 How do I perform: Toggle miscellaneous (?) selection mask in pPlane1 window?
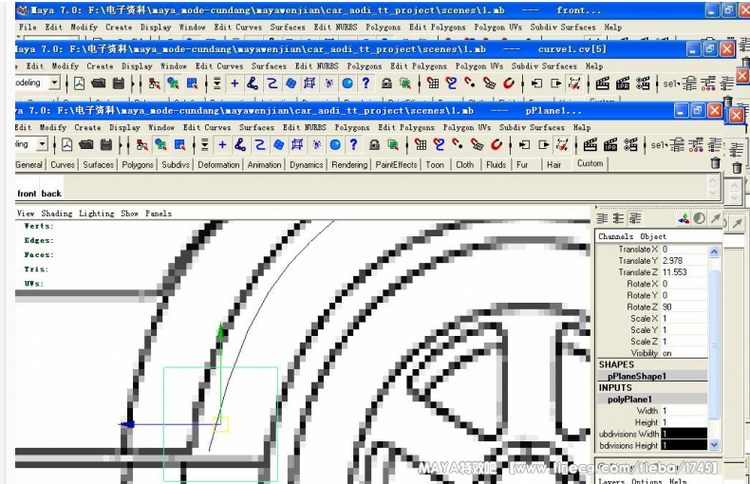click(x=353, y=144)
